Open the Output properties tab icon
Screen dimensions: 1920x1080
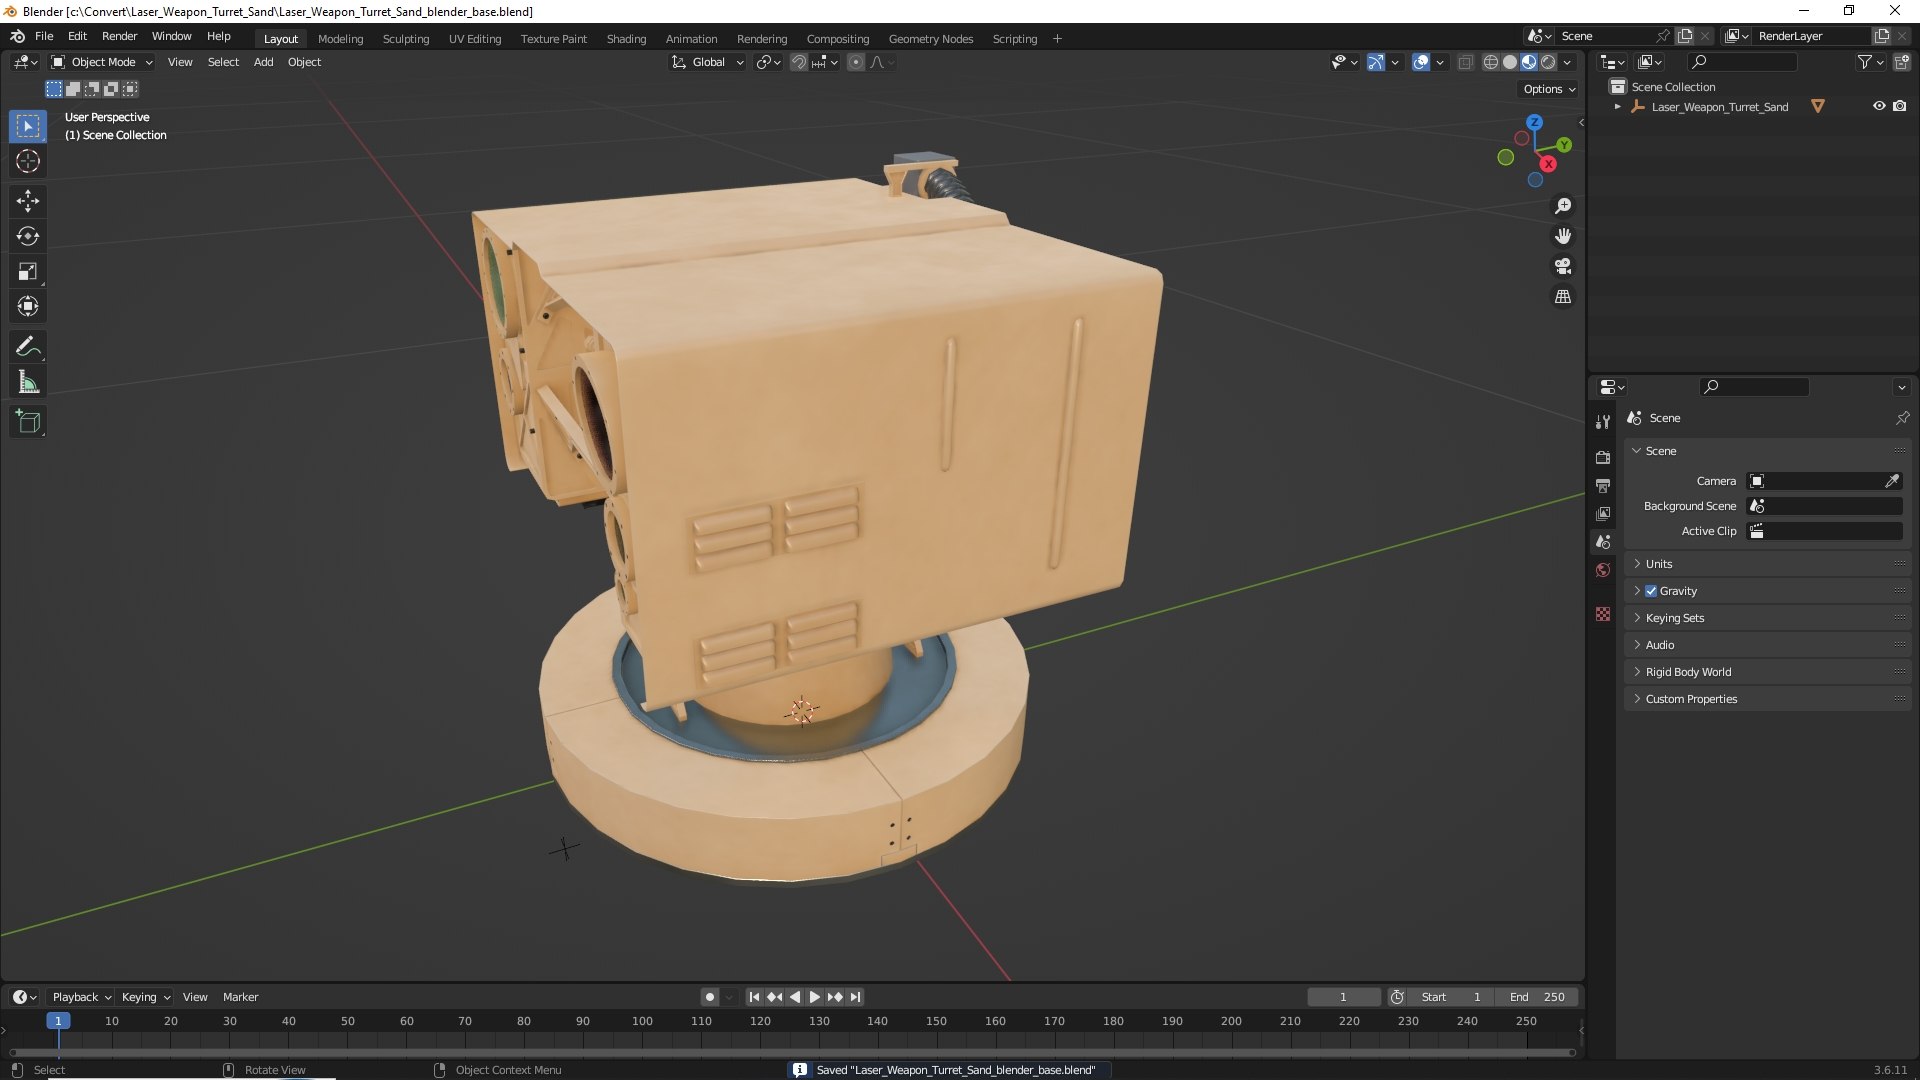1603,485
